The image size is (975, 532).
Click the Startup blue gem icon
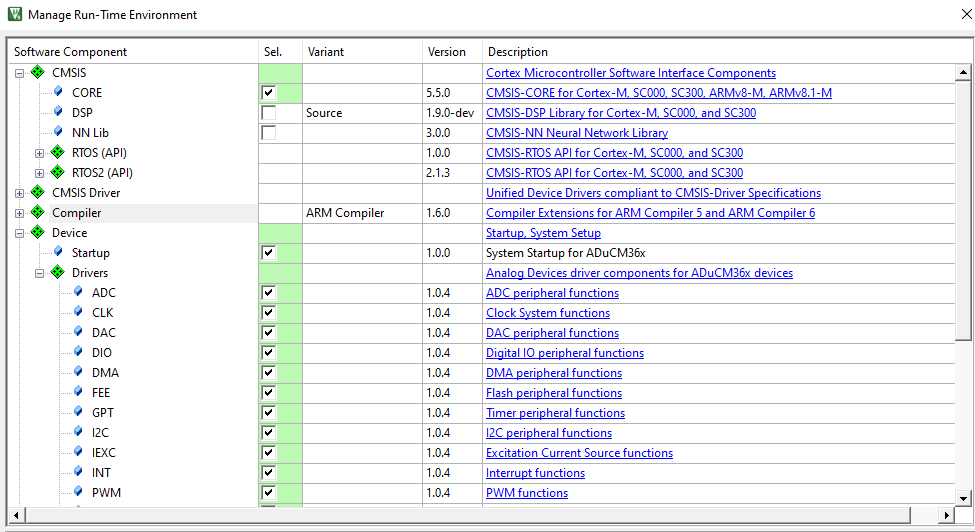click(x=58, y=251)
